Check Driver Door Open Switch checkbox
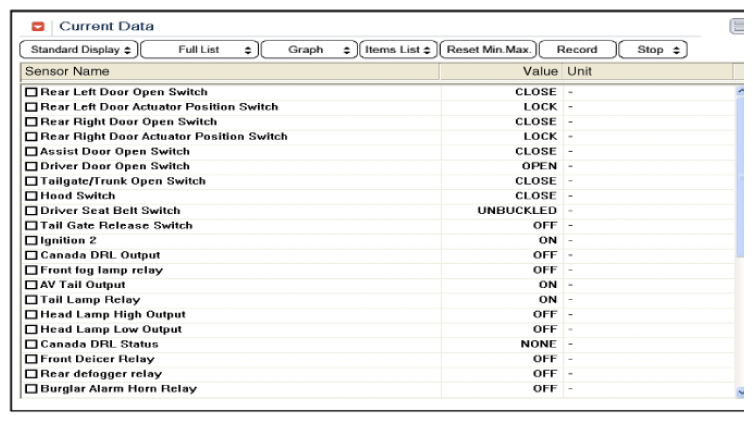Screen dimensions: 753x422 31,166
